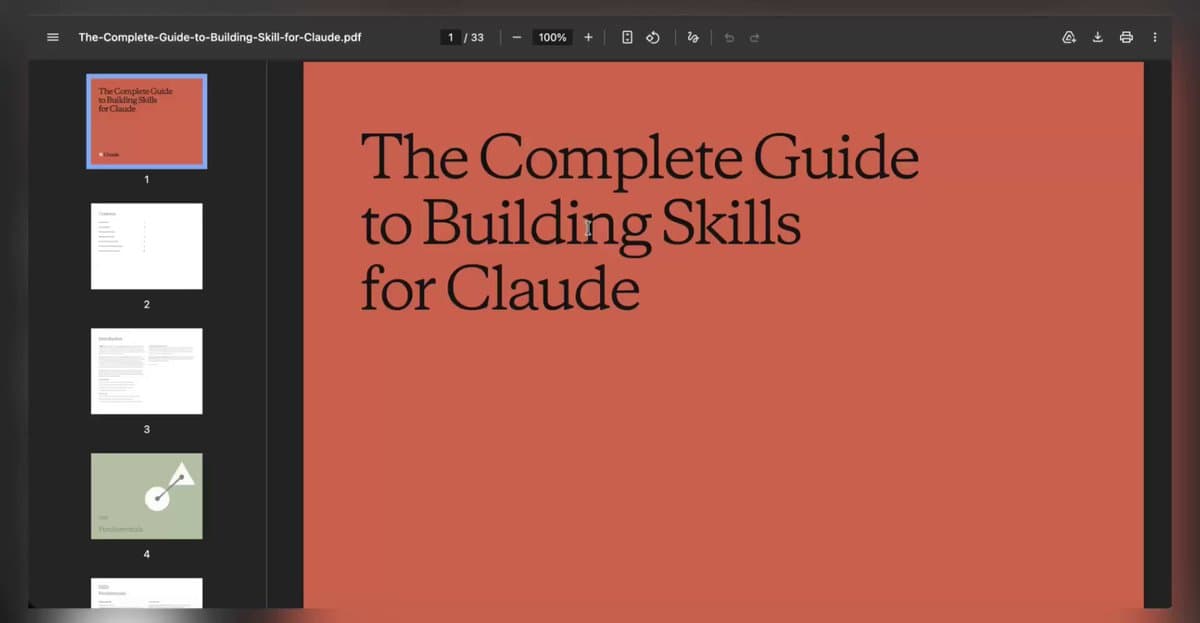Zoom in with the plus button
The width and height of the screenshot is (1200, 623).
[588, 37]
